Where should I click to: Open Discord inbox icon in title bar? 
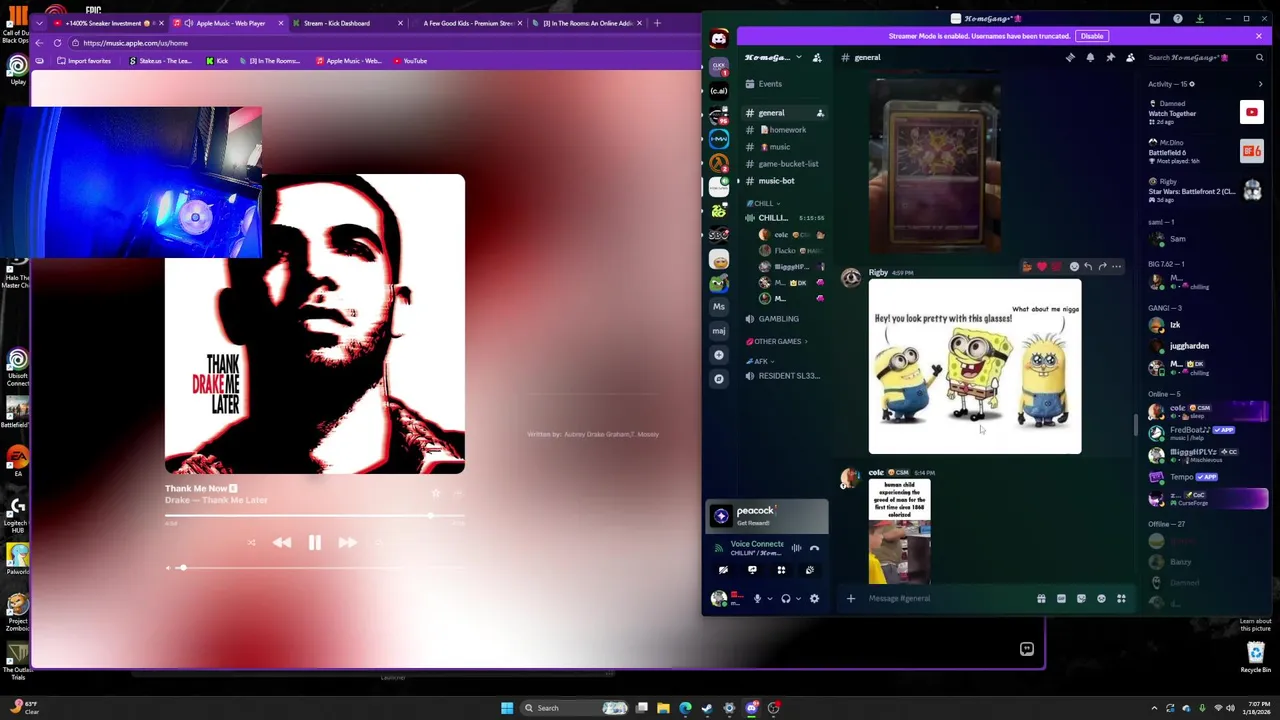(x=1155, y=18)
